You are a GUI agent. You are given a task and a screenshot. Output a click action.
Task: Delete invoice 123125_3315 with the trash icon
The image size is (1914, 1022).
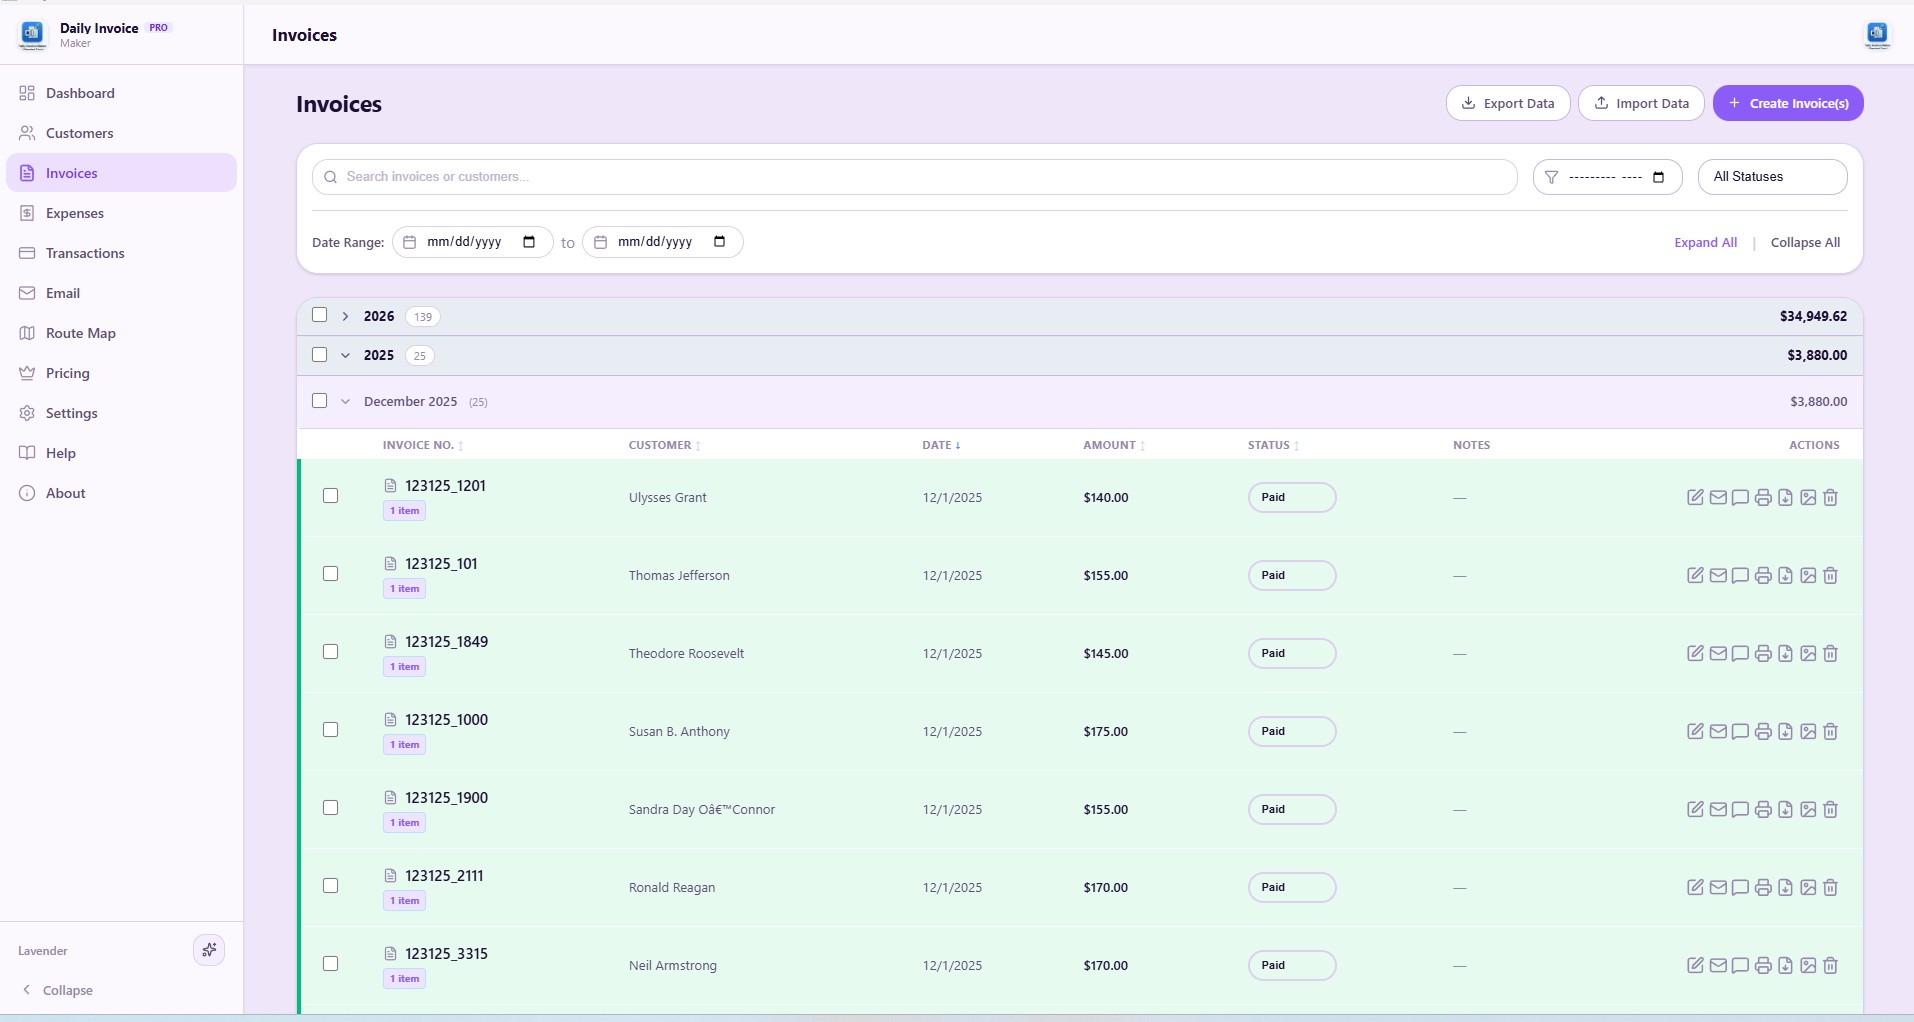tap(1831, 965)
